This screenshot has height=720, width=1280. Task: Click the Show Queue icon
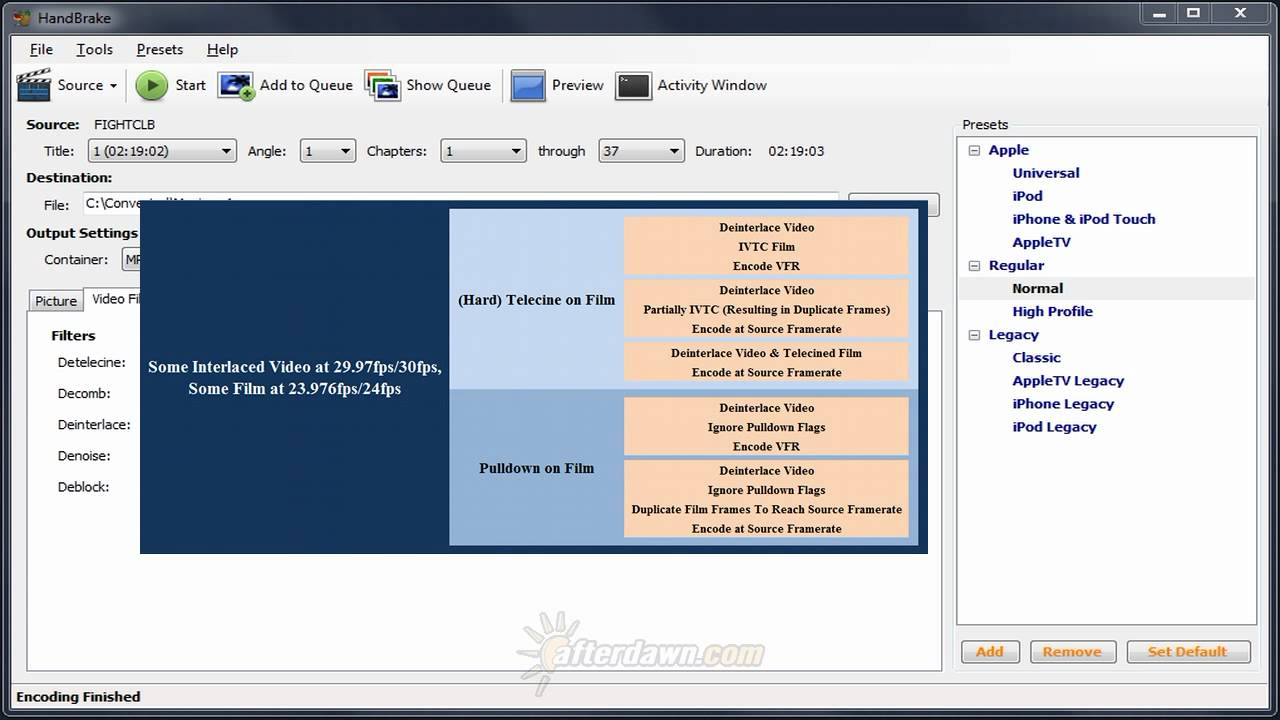coord(383,85)
